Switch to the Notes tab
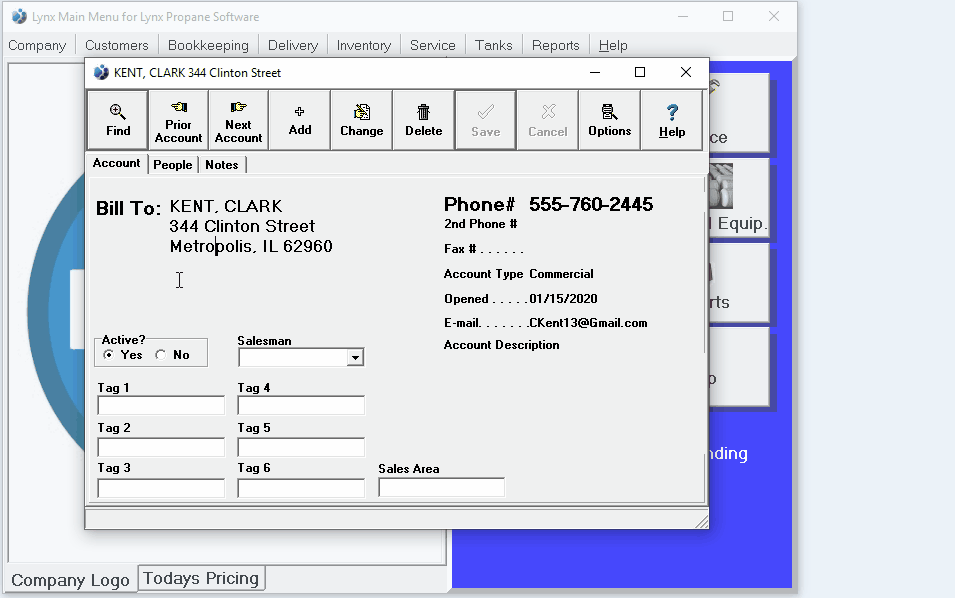This screenshot has height=598, width=955. (222, 165)
